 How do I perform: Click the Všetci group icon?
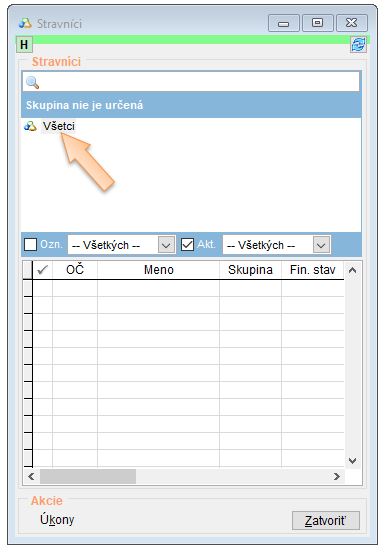30,126
